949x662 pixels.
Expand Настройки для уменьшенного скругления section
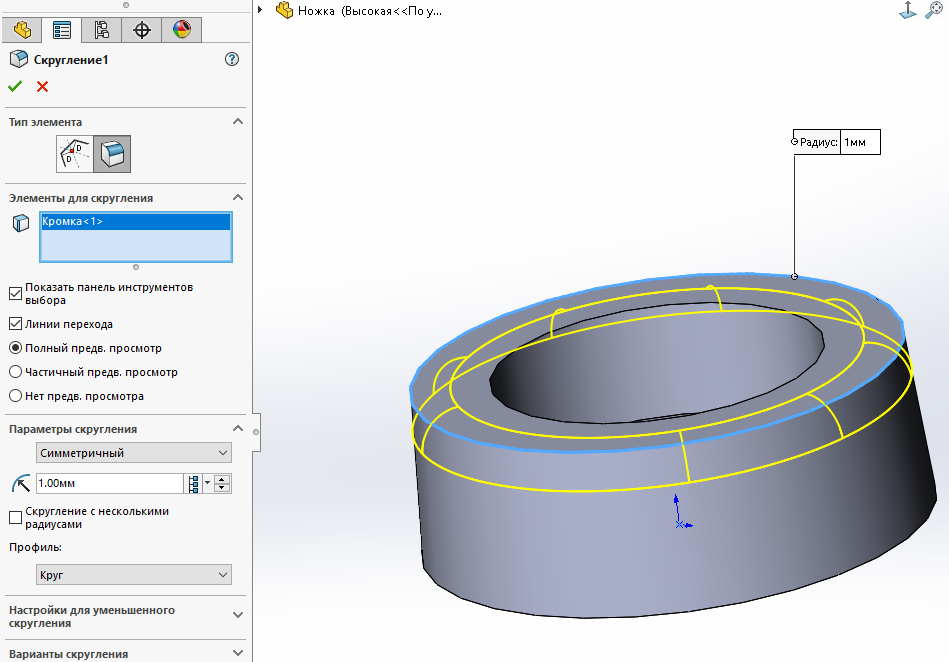tap(237, 616)
